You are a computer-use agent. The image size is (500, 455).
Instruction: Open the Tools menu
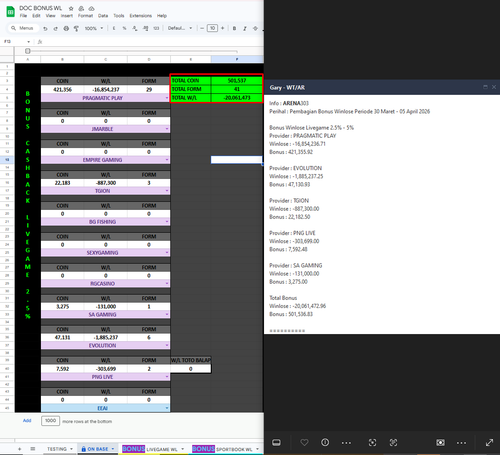[119, 16]
